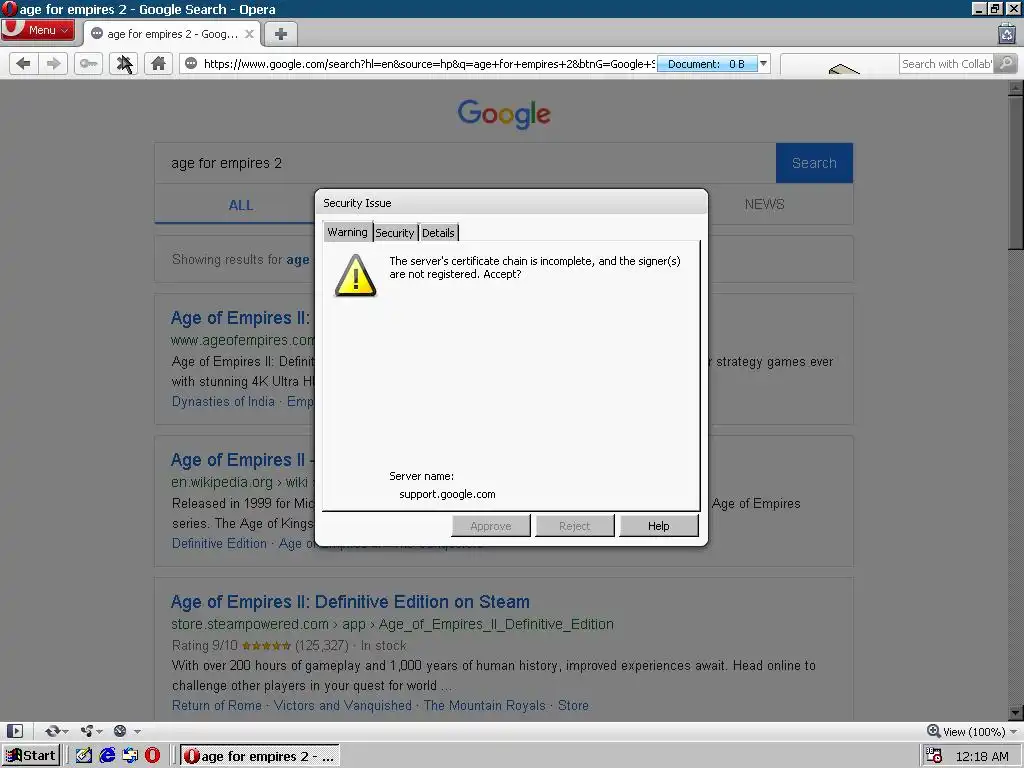Open the address bar history dropdown arrow
1024x768 pixels.
[x=763, y=63]
